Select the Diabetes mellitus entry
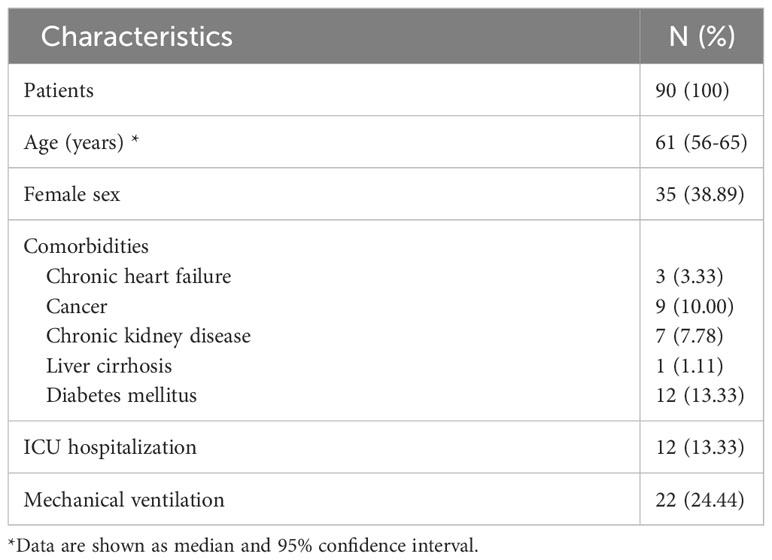 coord(121,395)
